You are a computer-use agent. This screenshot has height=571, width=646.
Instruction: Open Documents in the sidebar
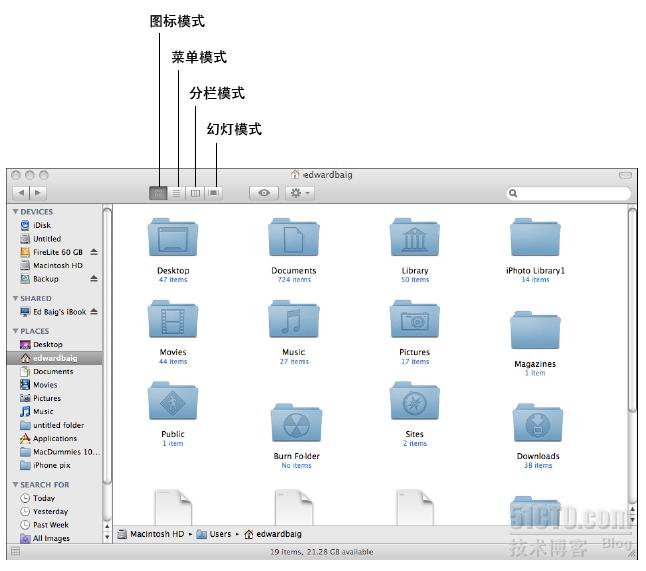coord(54,372)
